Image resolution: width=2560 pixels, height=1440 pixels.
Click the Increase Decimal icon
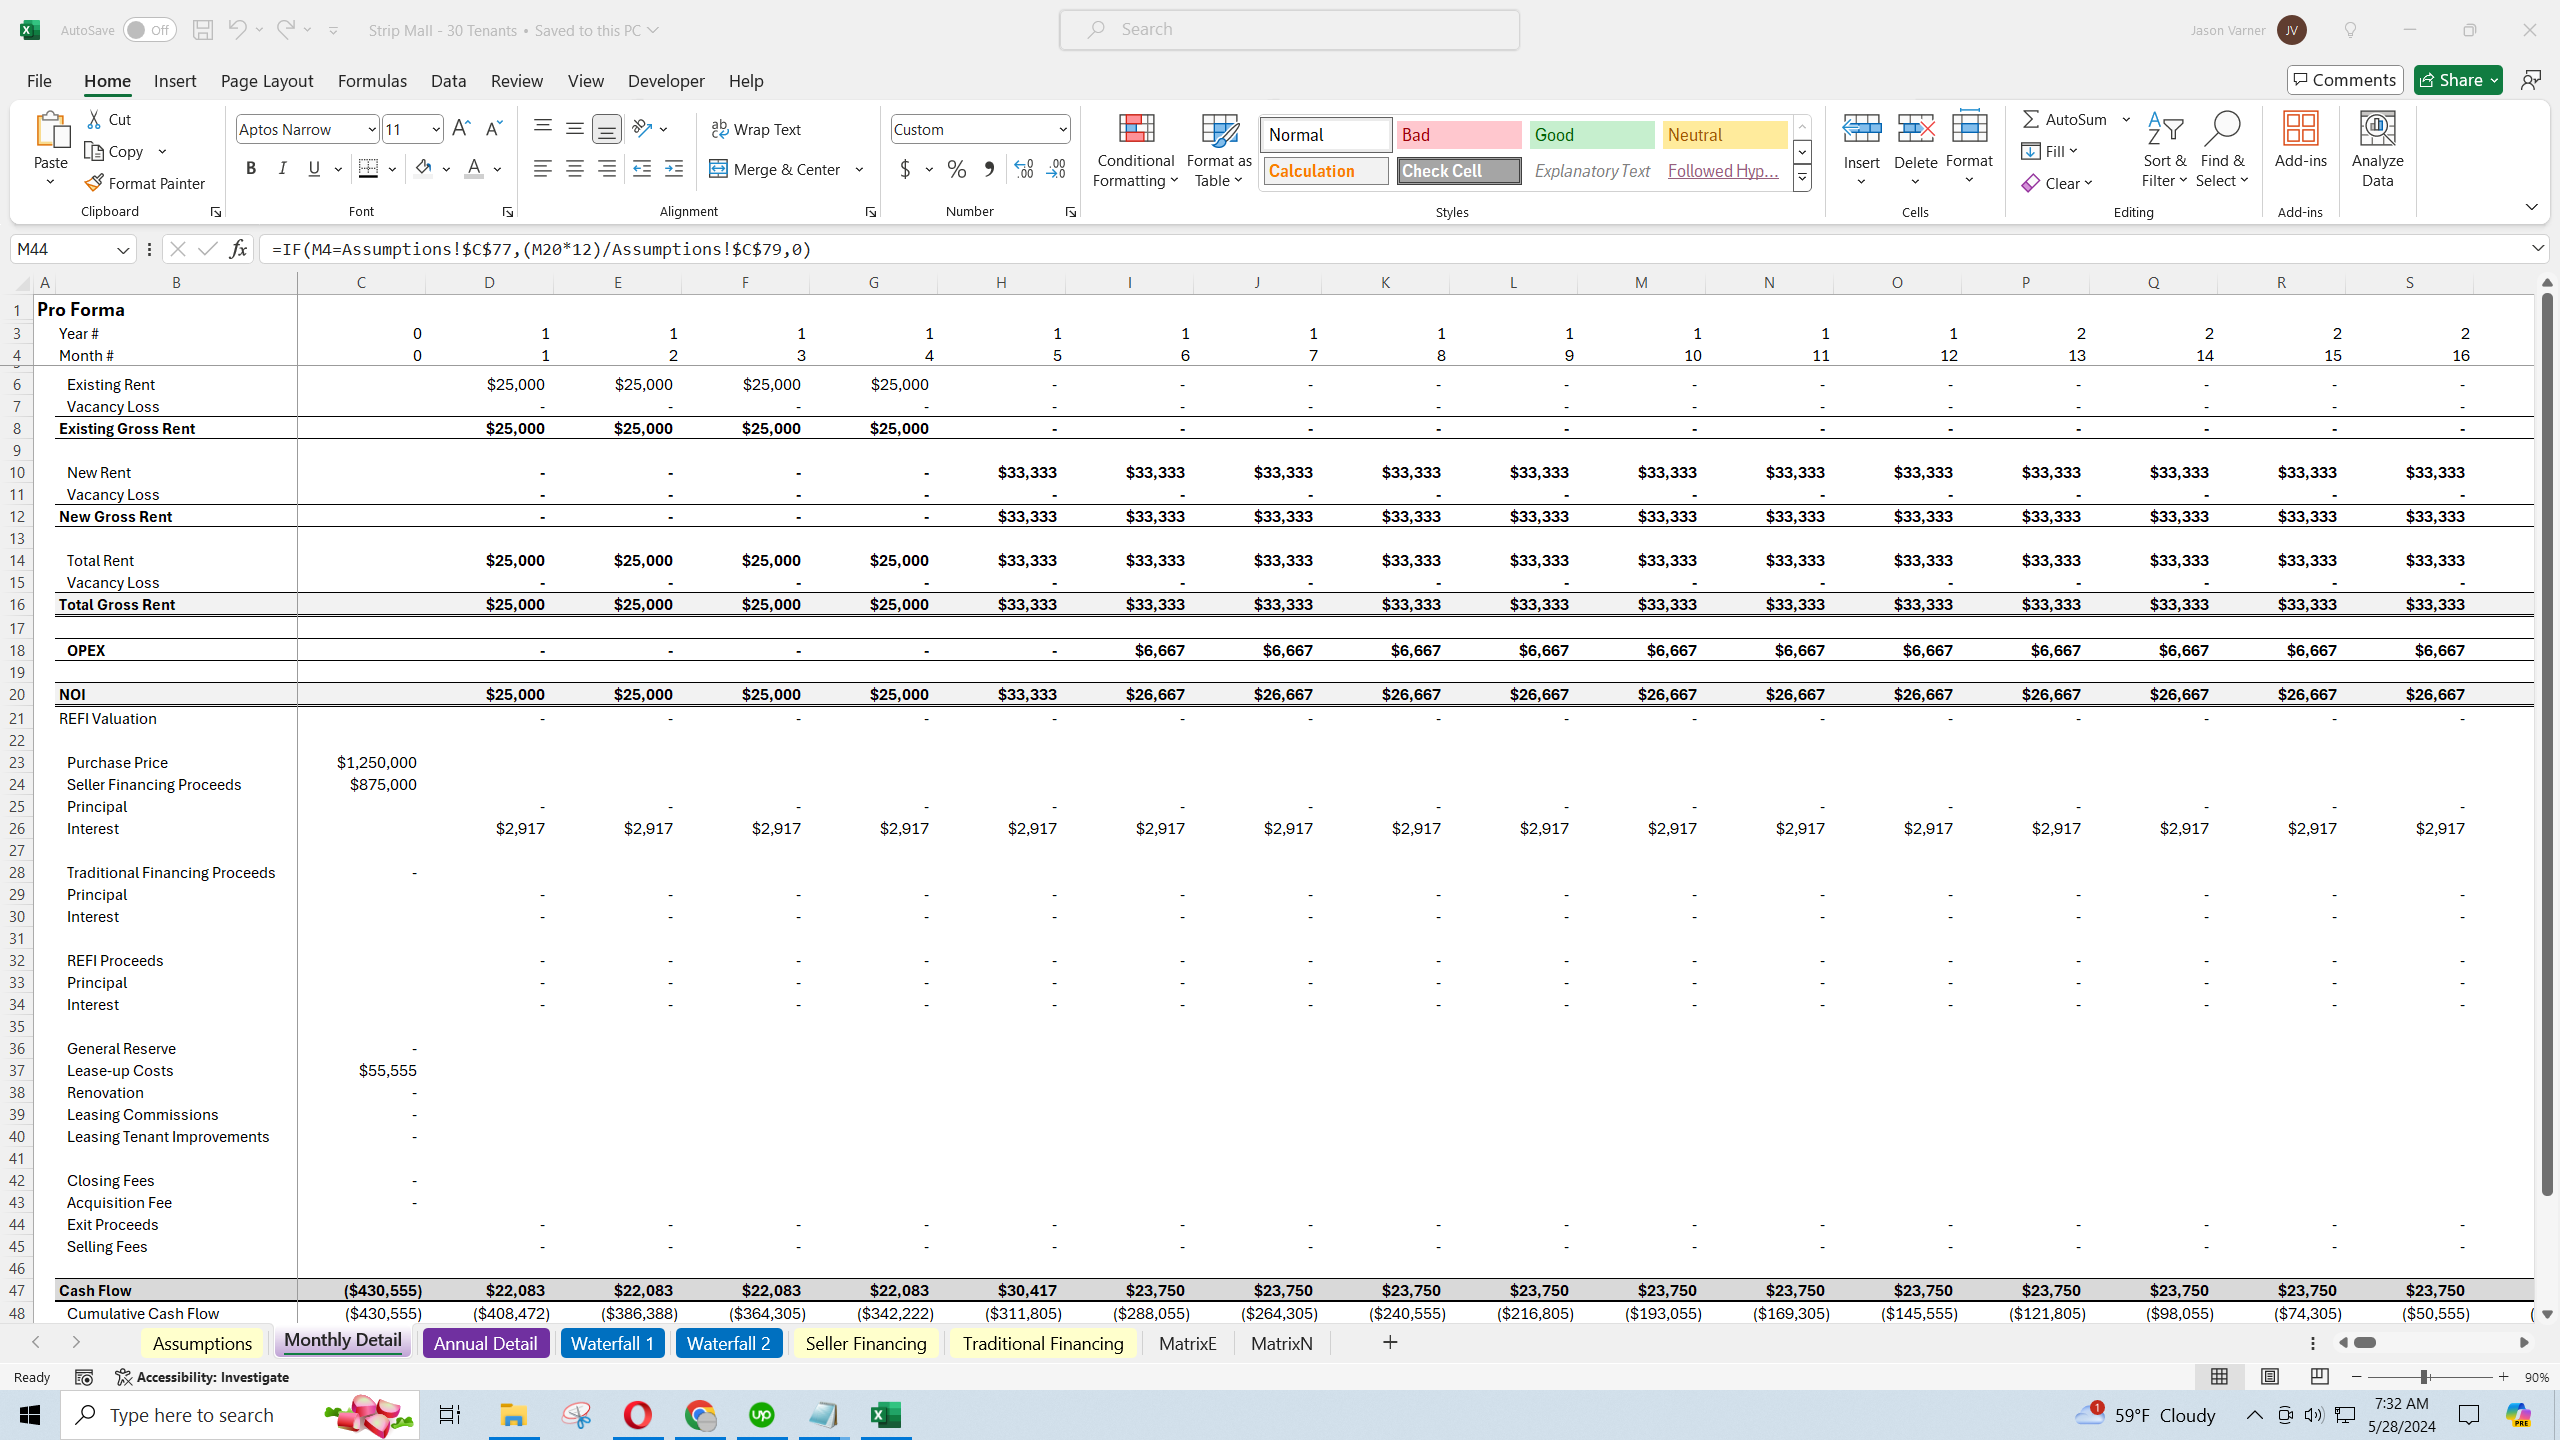point(1024,169)
